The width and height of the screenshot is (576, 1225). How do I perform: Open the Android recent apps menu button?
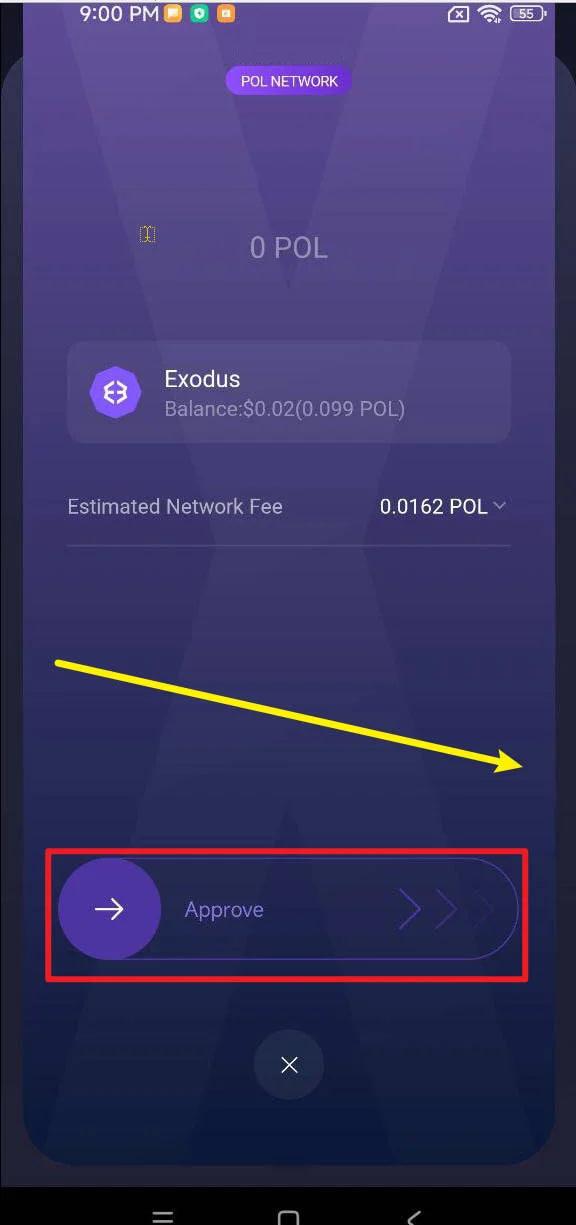tap(162, 1217)
